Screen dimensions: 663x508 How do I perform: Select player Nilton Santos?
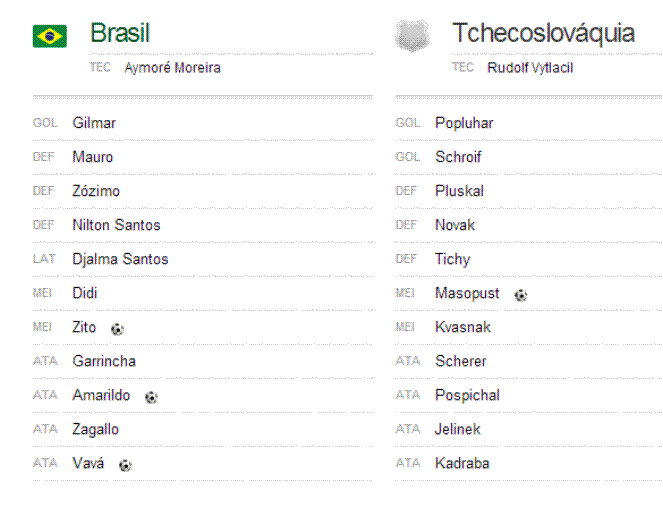[116, 225]
